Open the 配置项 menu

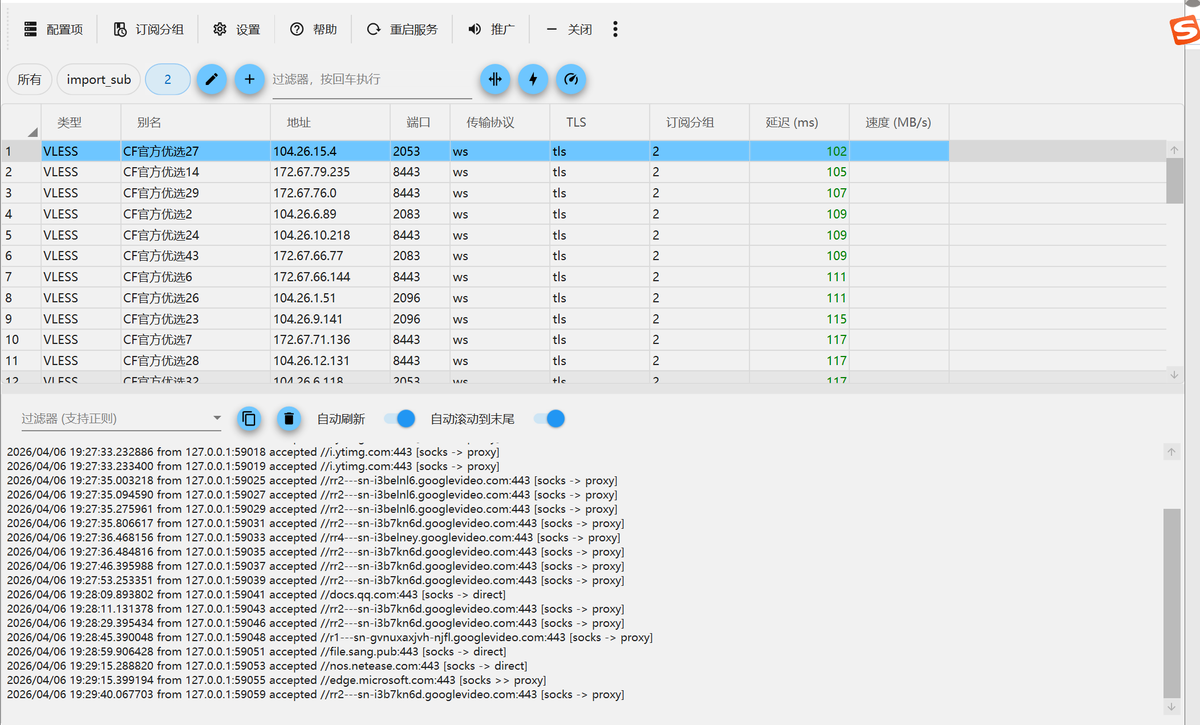[x=53, y=29]
